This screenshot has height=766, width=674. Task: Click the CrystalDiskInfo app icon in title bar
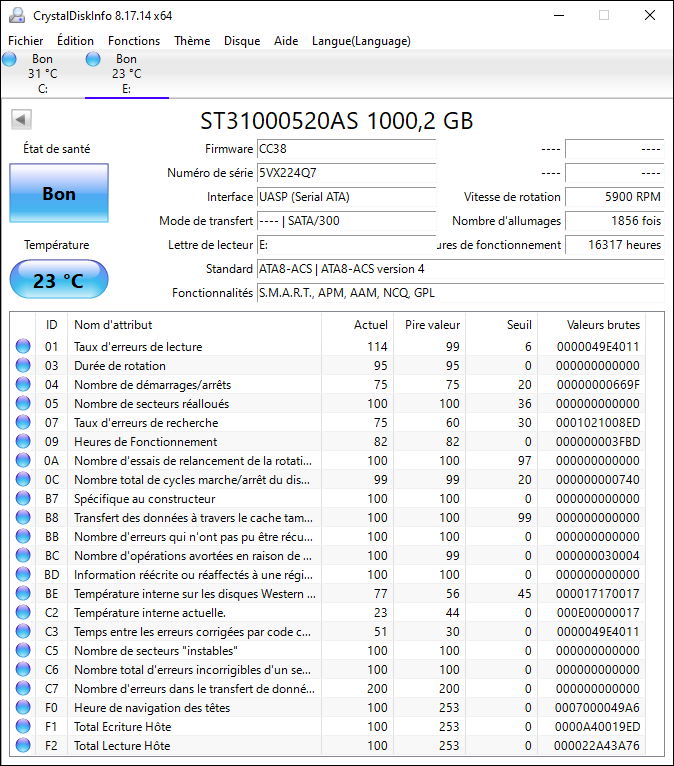tap(15, 15)
